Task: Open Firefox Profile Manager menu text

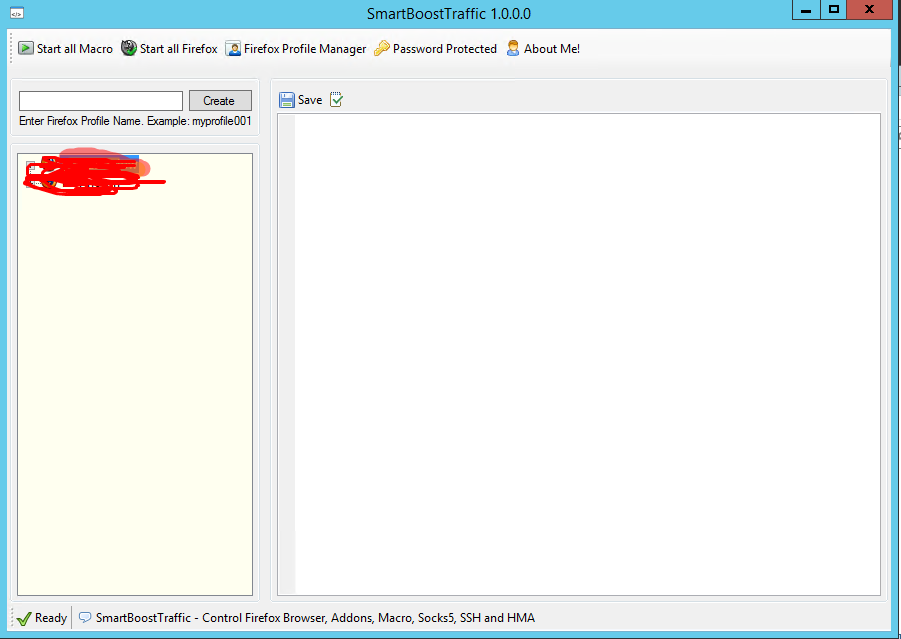Action: click(305, 49)
